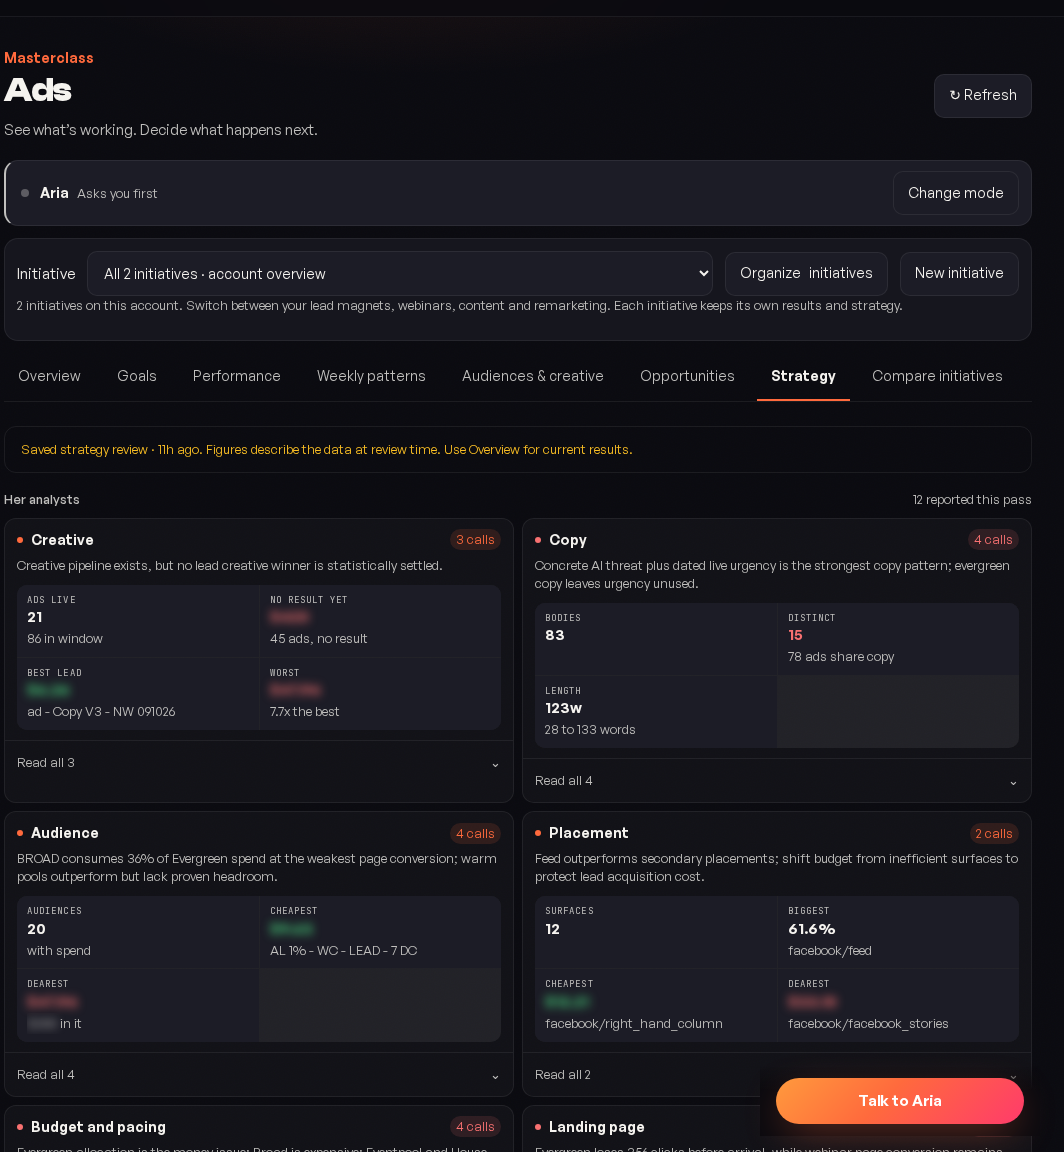Open Audiences & creative tab

(x=533, y=376)
